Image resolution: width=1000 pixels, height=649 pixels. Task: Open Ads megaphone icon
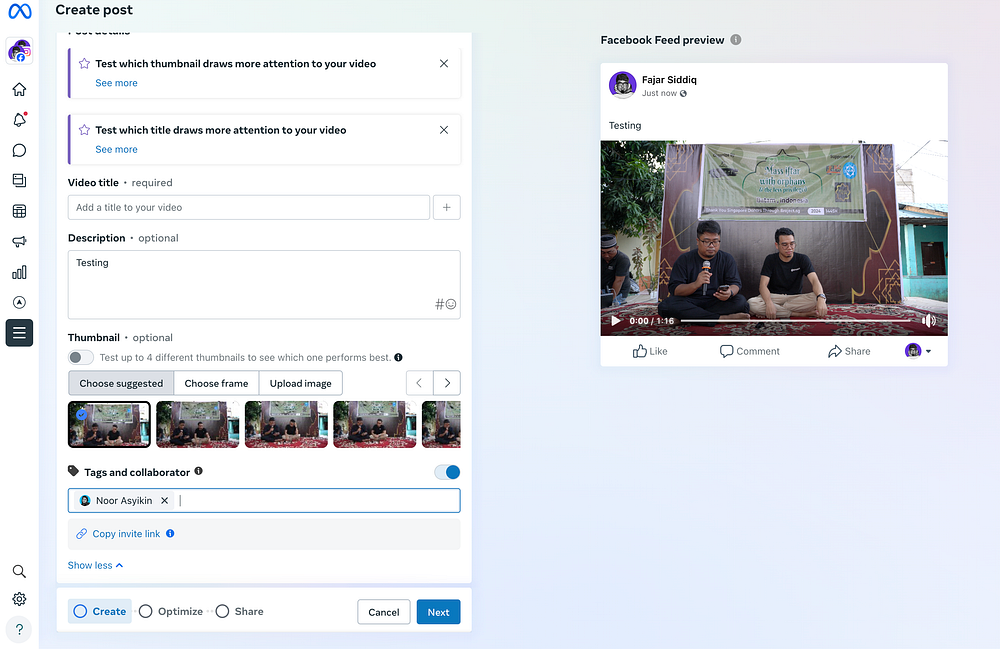coord(19,242)
